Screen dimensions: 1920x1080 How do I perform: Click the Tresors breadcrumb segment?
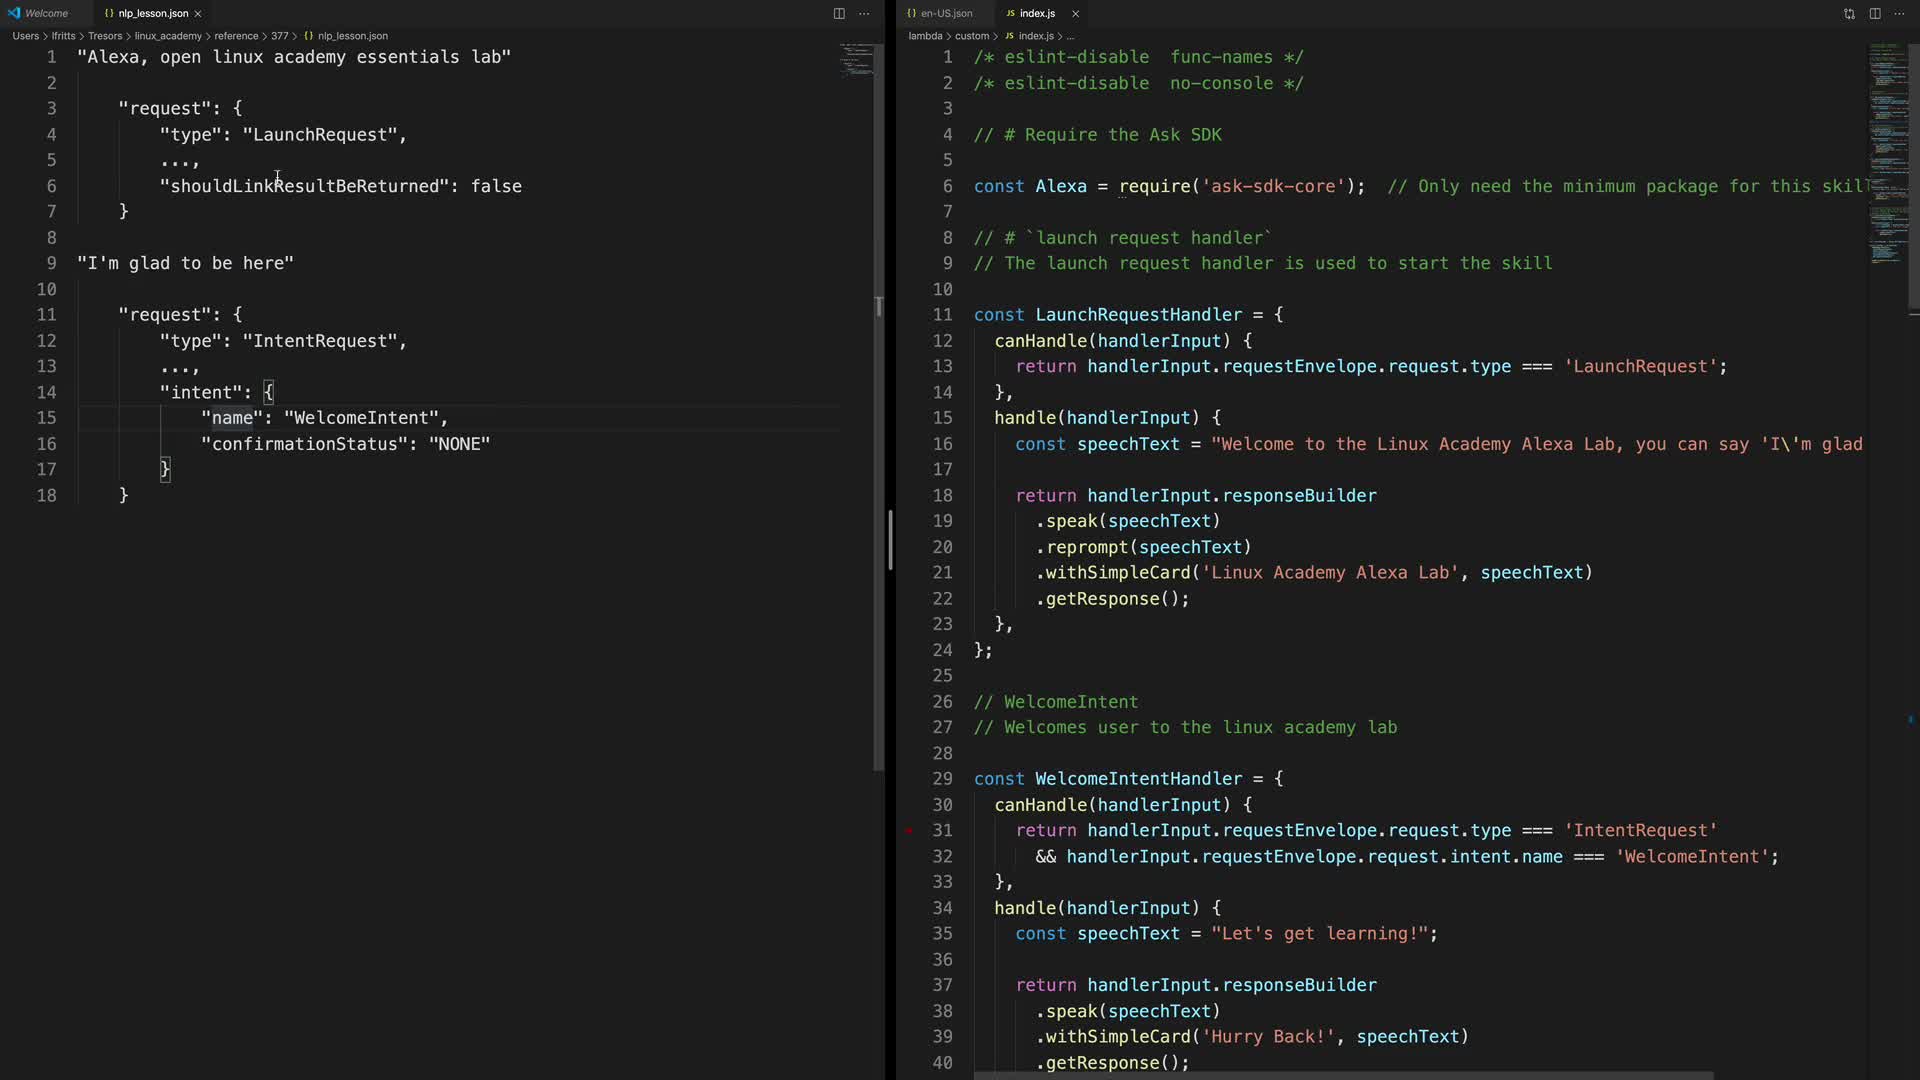click(x=105, y=36)
